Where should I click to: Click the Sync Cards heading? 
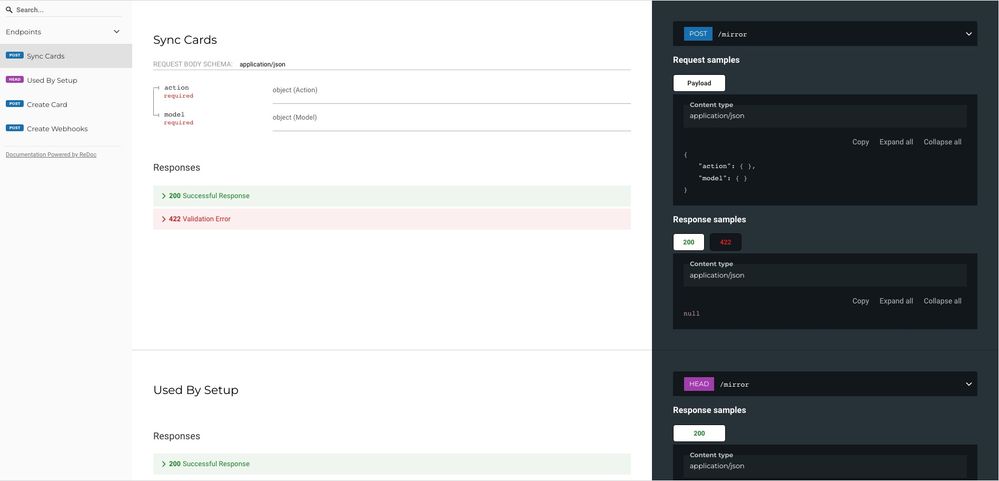[x=185, y=39]
